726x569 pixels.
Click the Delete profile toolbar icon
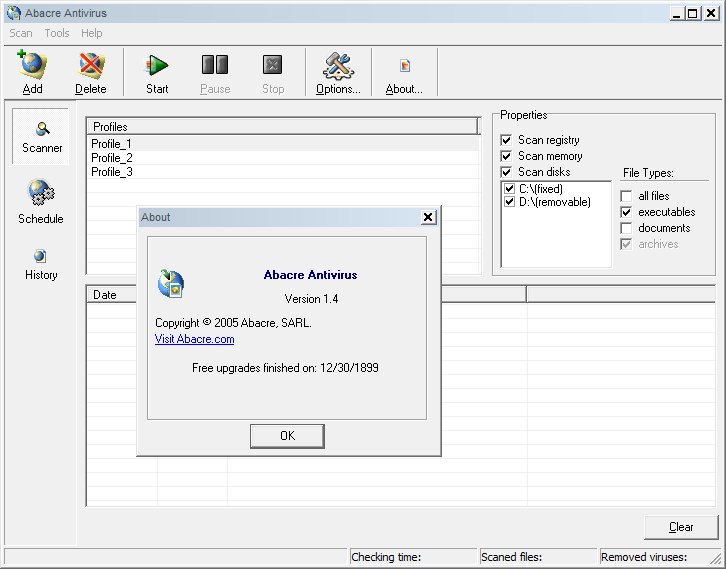point(91,66)
